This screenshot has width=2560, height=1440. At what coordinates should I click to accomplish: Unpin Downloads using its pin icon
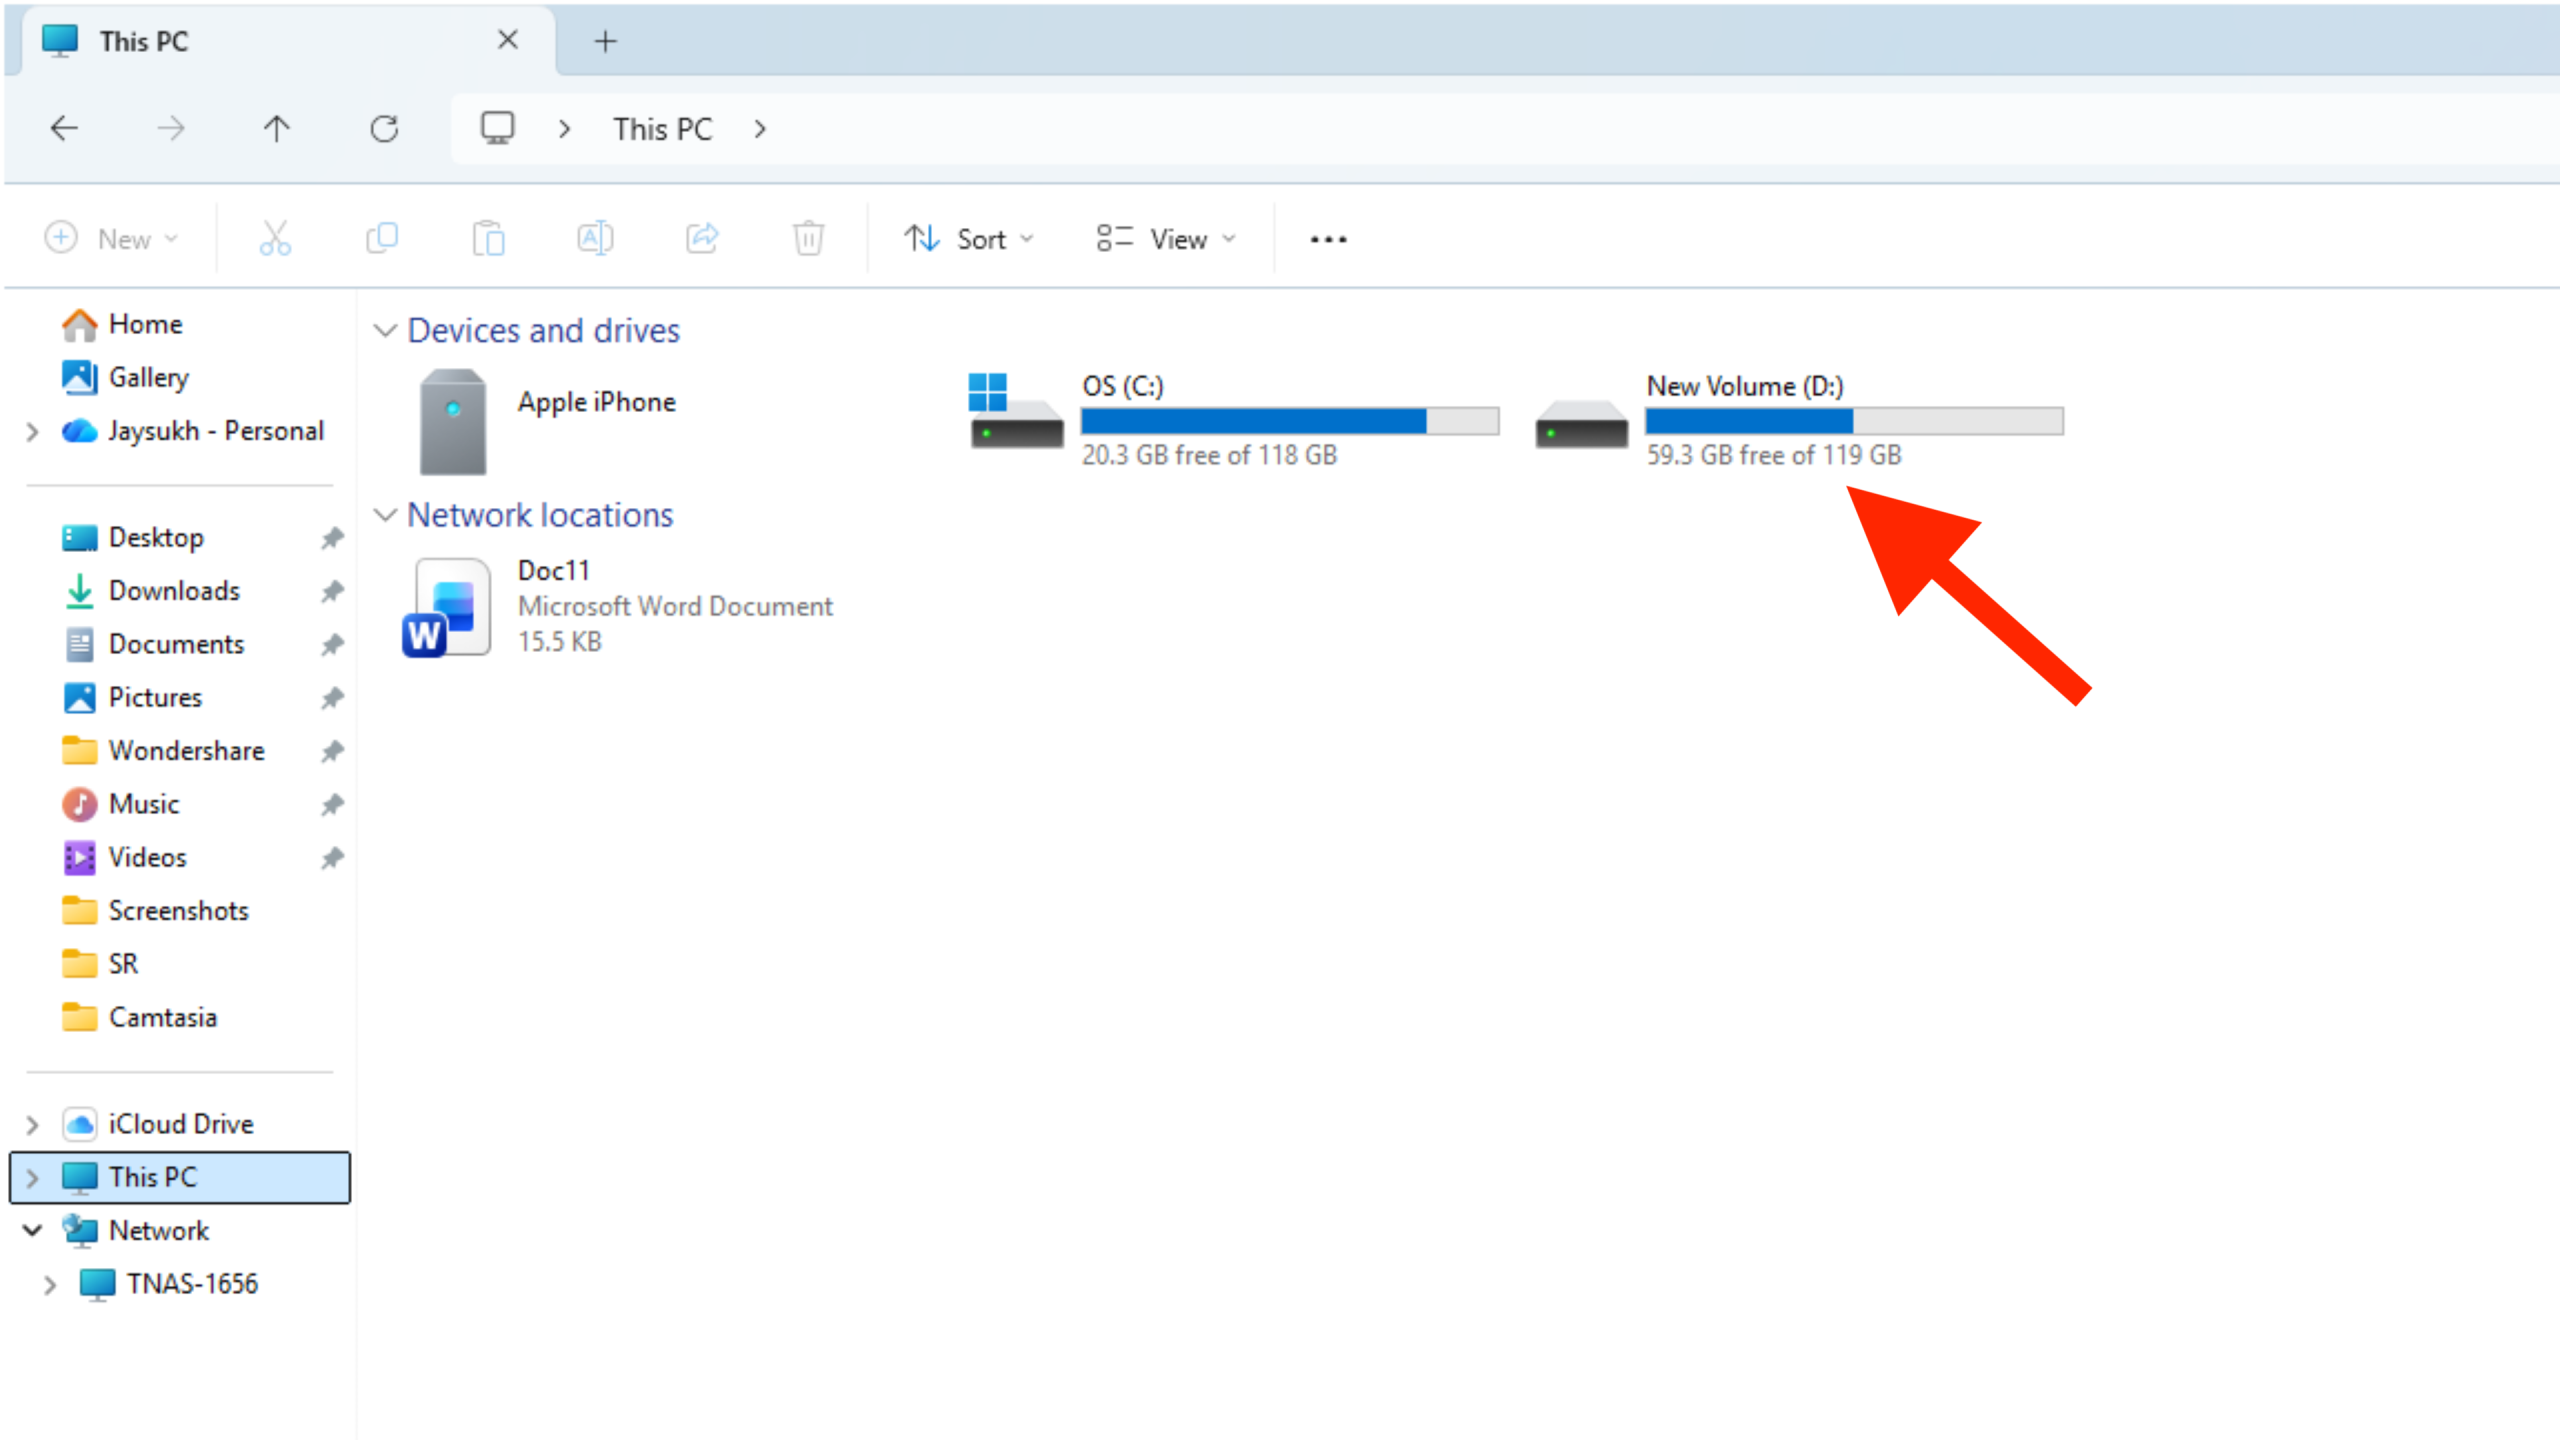click(332, 591)
